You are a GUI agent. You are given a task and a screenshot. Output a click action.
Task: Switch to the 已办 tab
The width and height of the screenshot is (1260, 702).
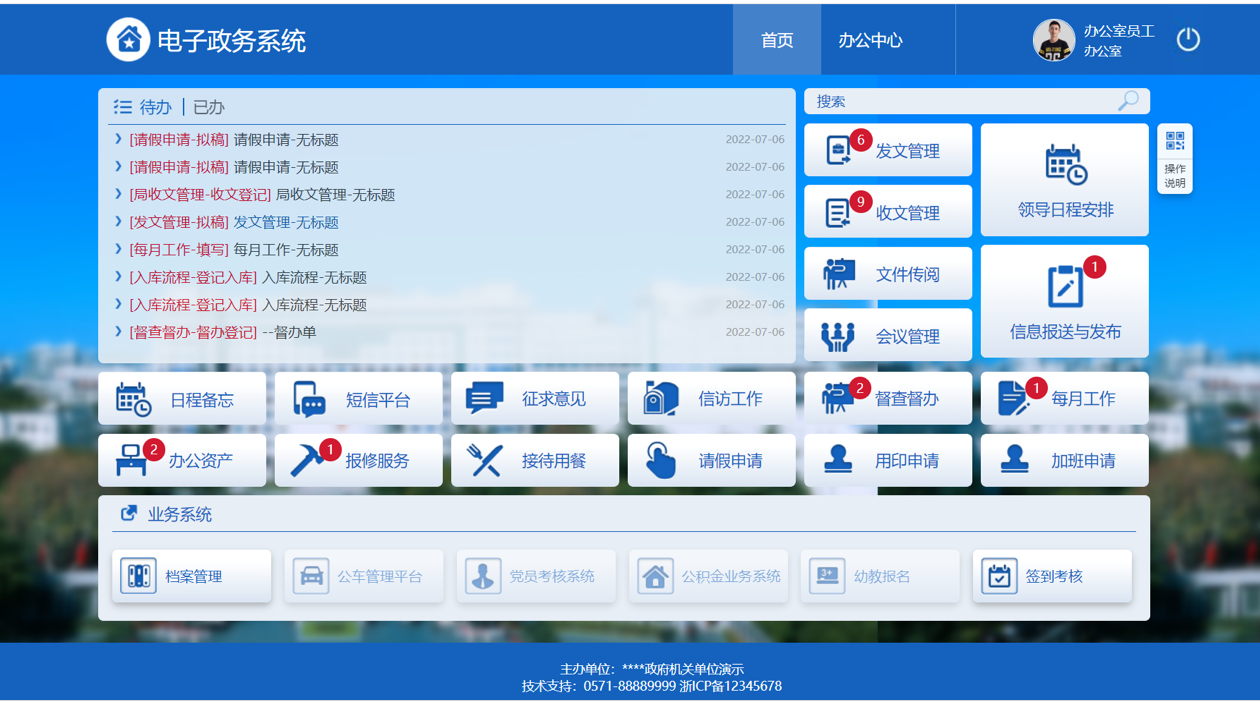(x=209, y=107)
